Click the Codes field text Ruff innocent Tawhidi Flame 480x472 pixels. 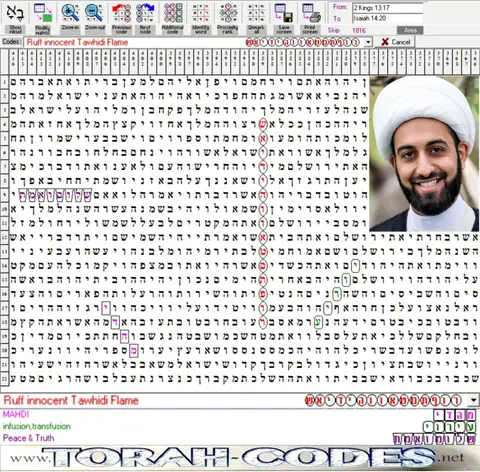tap(77, 42)
